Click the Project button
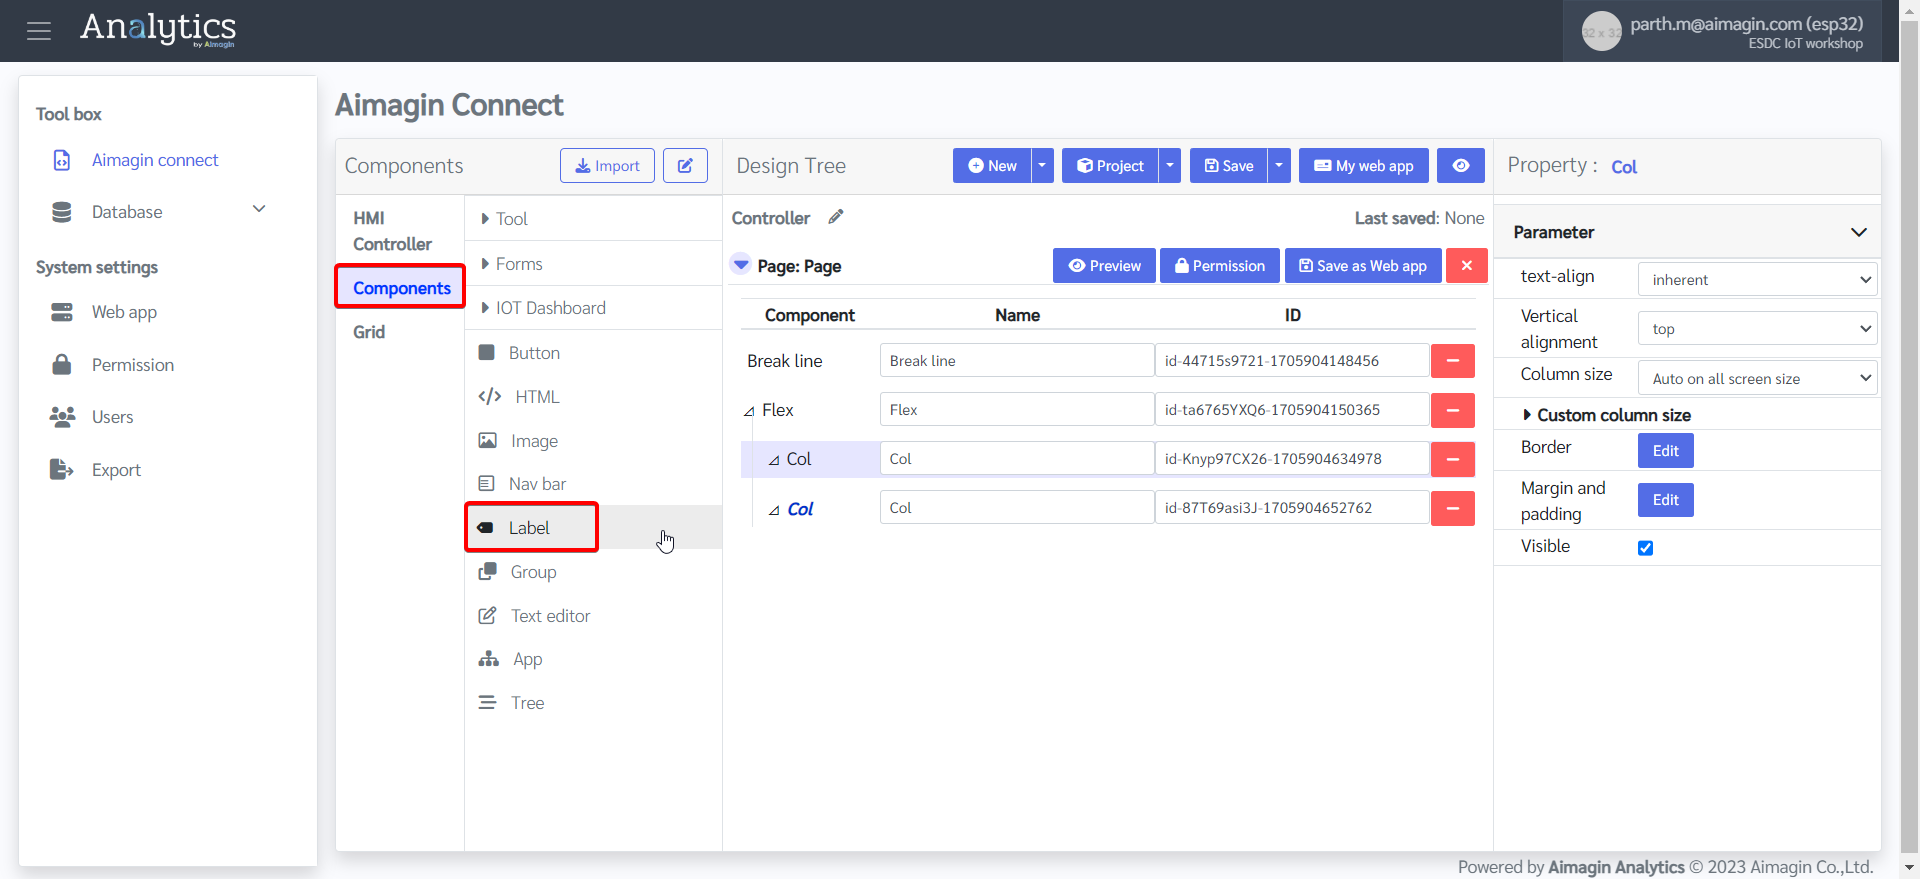Image resolution: width=1920 pixels, height=879 pixels. pyautogui.click(x=1110, y=166)
